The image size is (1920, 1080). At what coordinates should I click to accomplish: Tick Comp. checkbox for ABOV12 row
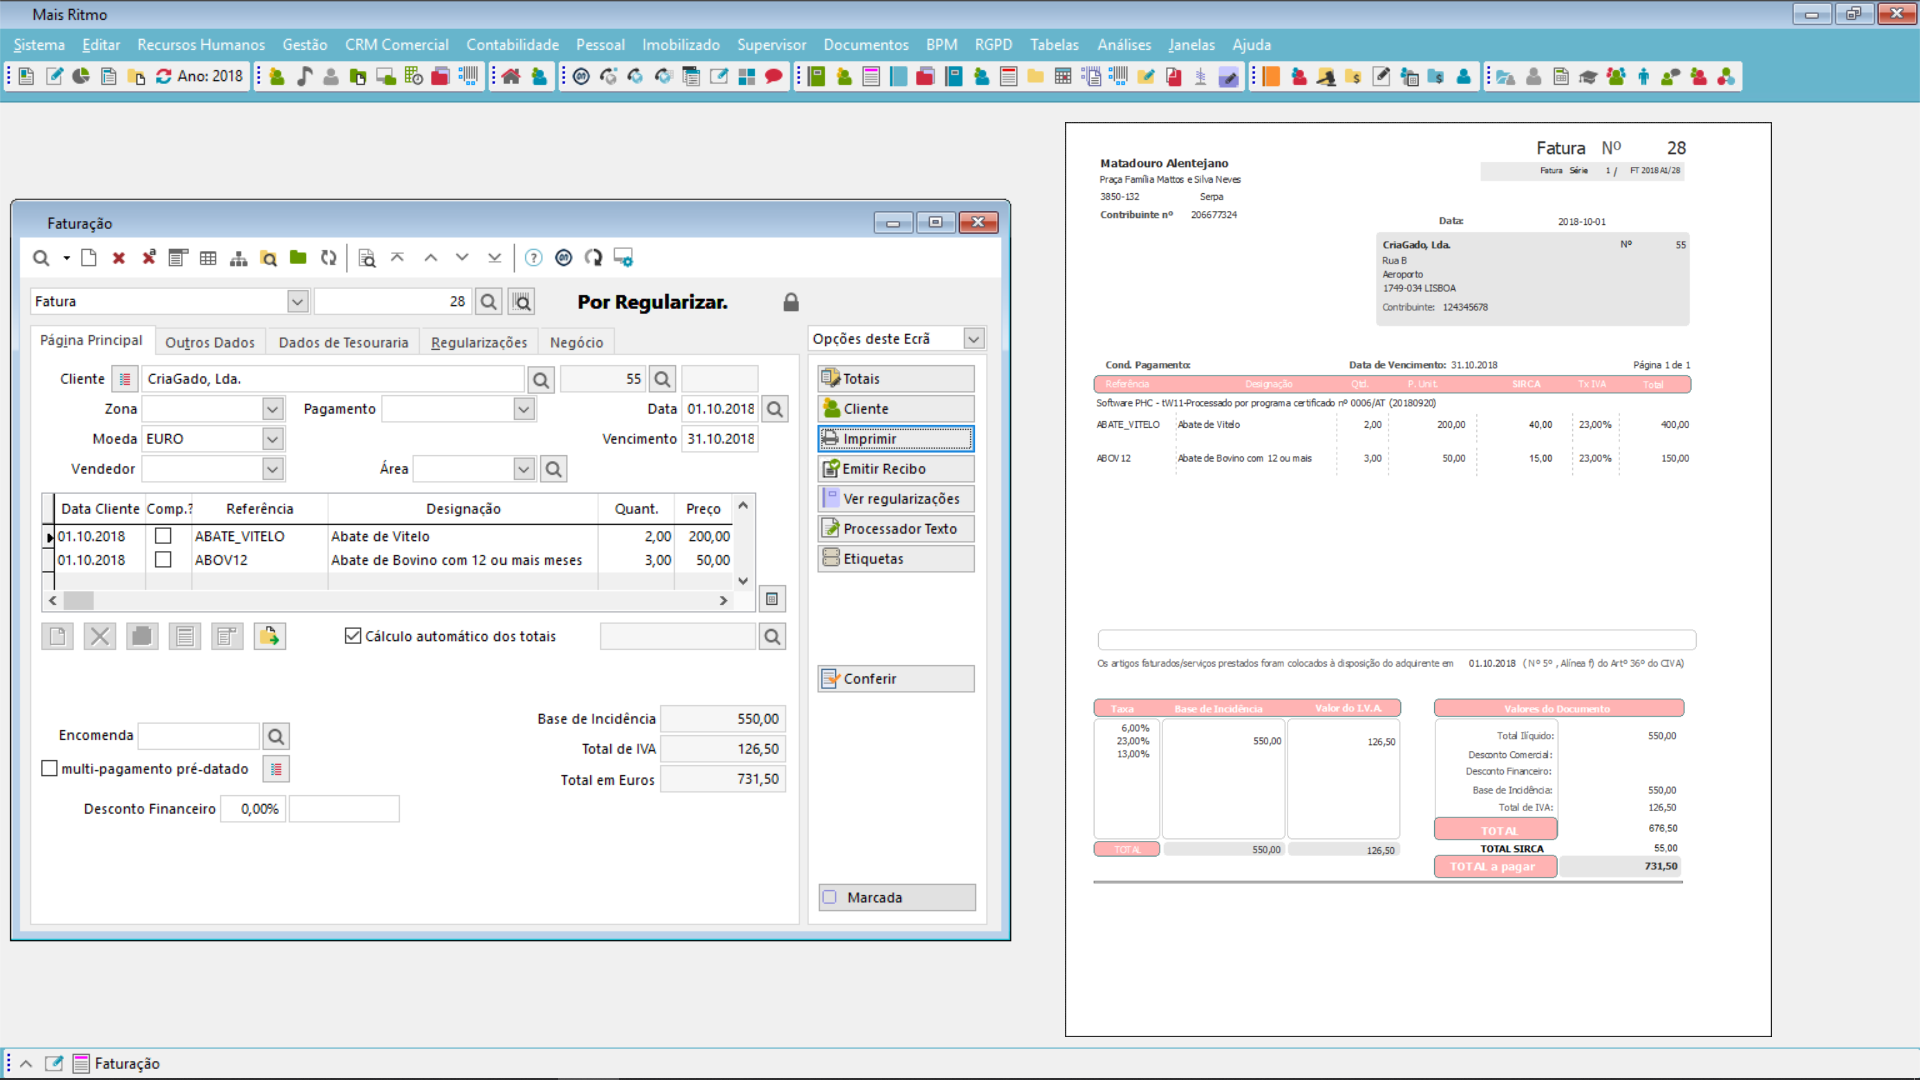coord(163,560)
